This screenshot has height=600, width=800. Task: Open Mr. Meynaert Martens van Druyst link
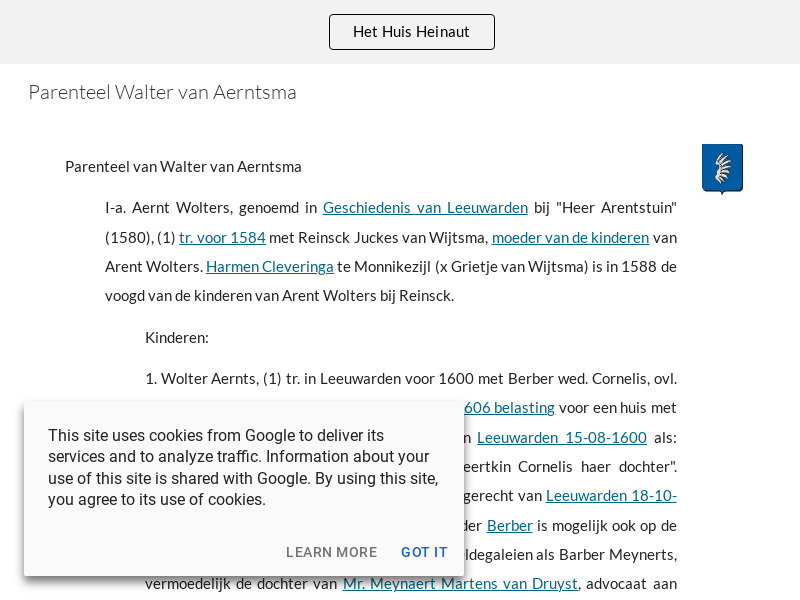[x=460, y=583]
